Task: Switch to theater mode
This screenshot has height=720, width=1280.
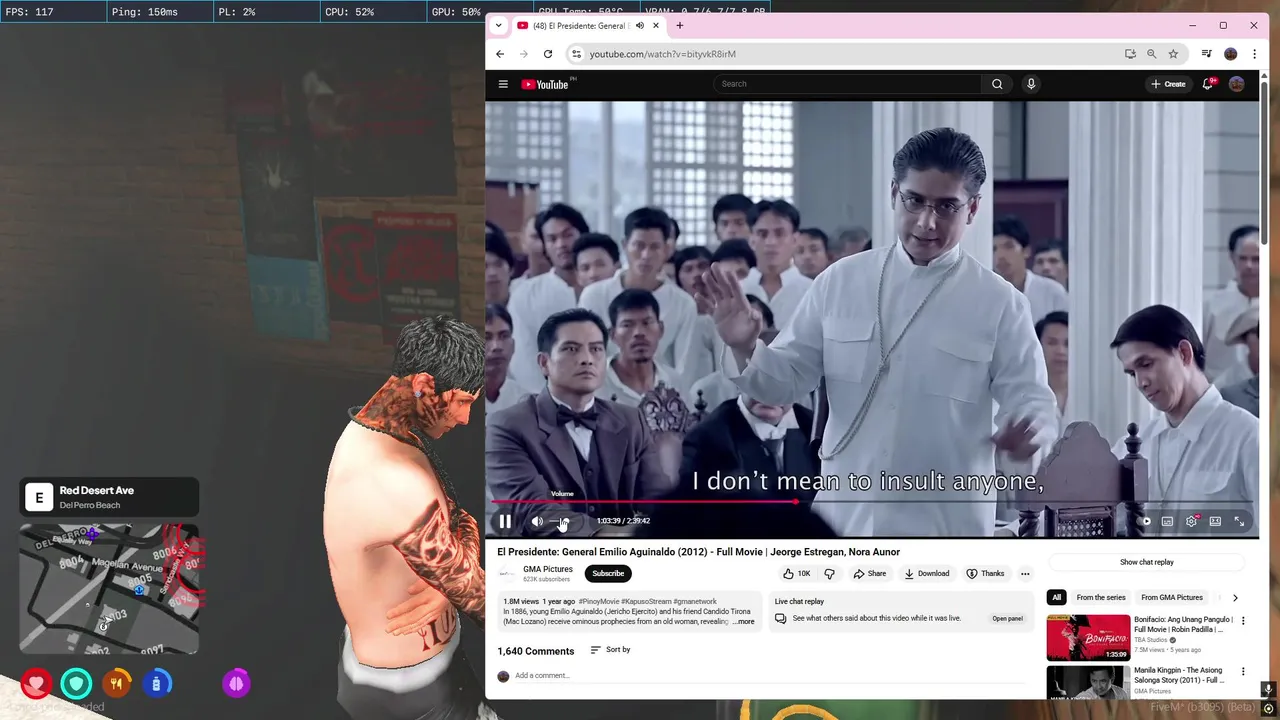Action: point(1215,521)
